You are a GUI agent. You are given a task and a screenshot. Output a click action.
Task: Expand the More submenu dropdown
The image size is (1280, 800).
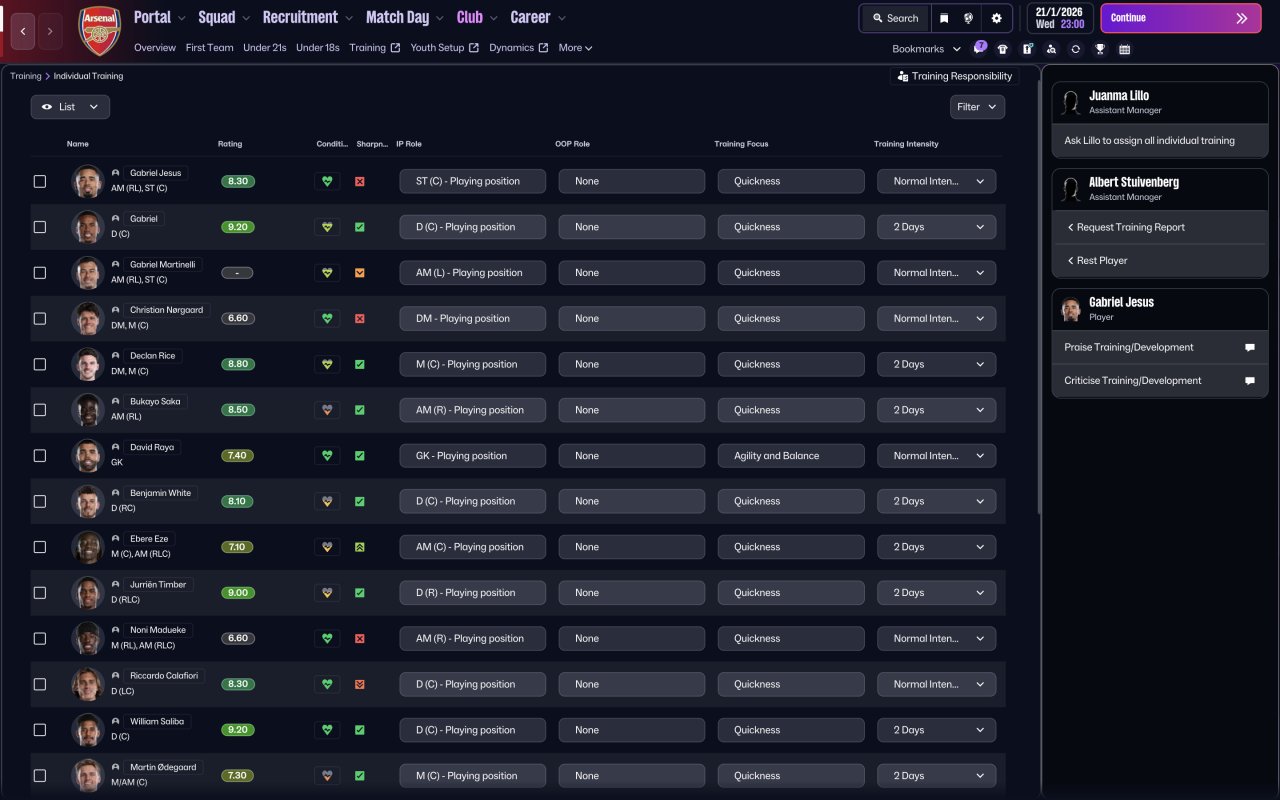pos(576,48)
